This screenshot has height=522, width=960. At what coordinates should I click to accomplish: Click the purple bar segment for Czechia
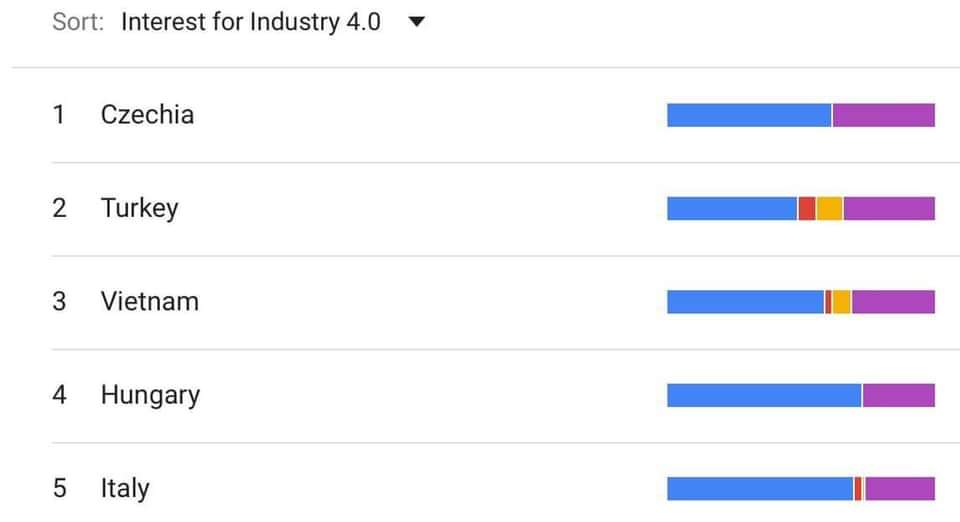point(883,115)
